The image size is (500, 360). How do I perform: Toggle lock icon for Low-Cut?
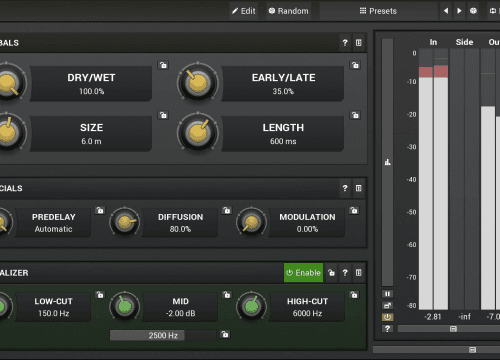[x=100, y=295]
